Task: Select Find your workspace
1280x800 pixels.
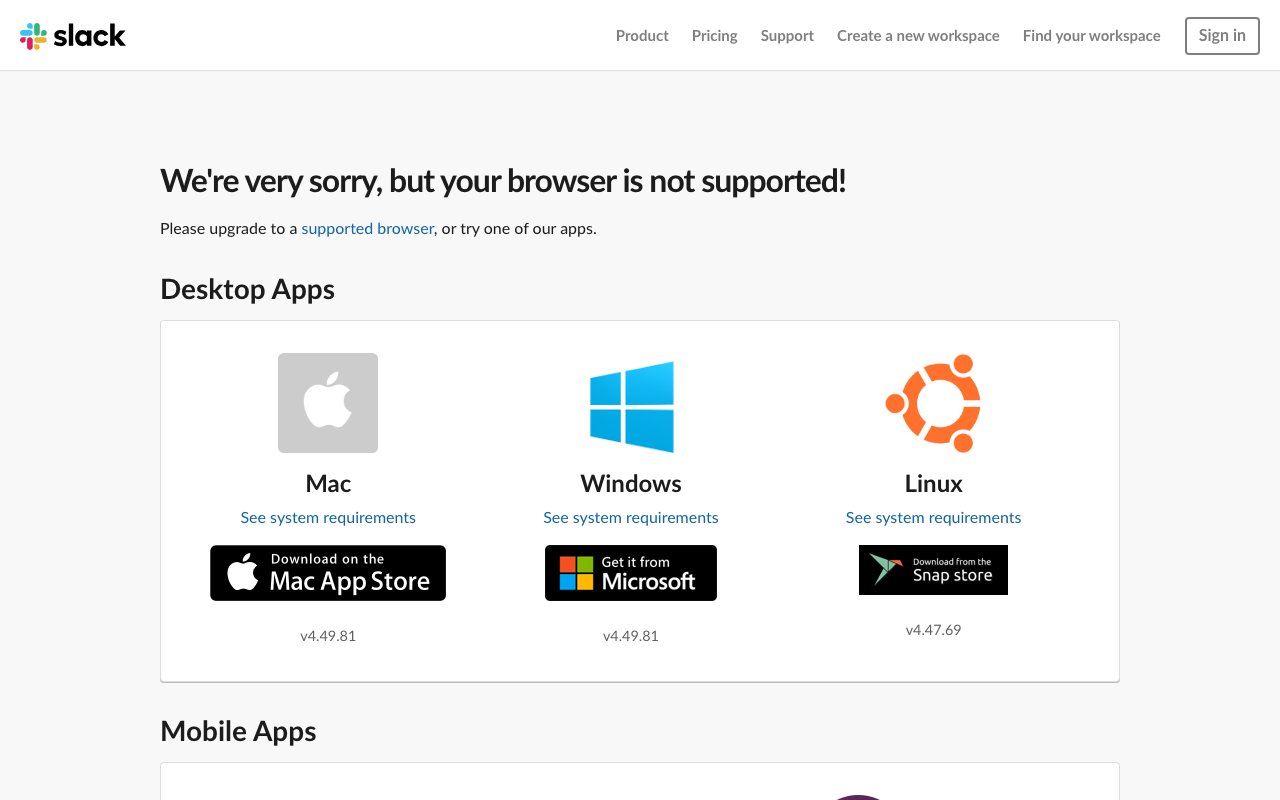Action: tap(1091, 36)
